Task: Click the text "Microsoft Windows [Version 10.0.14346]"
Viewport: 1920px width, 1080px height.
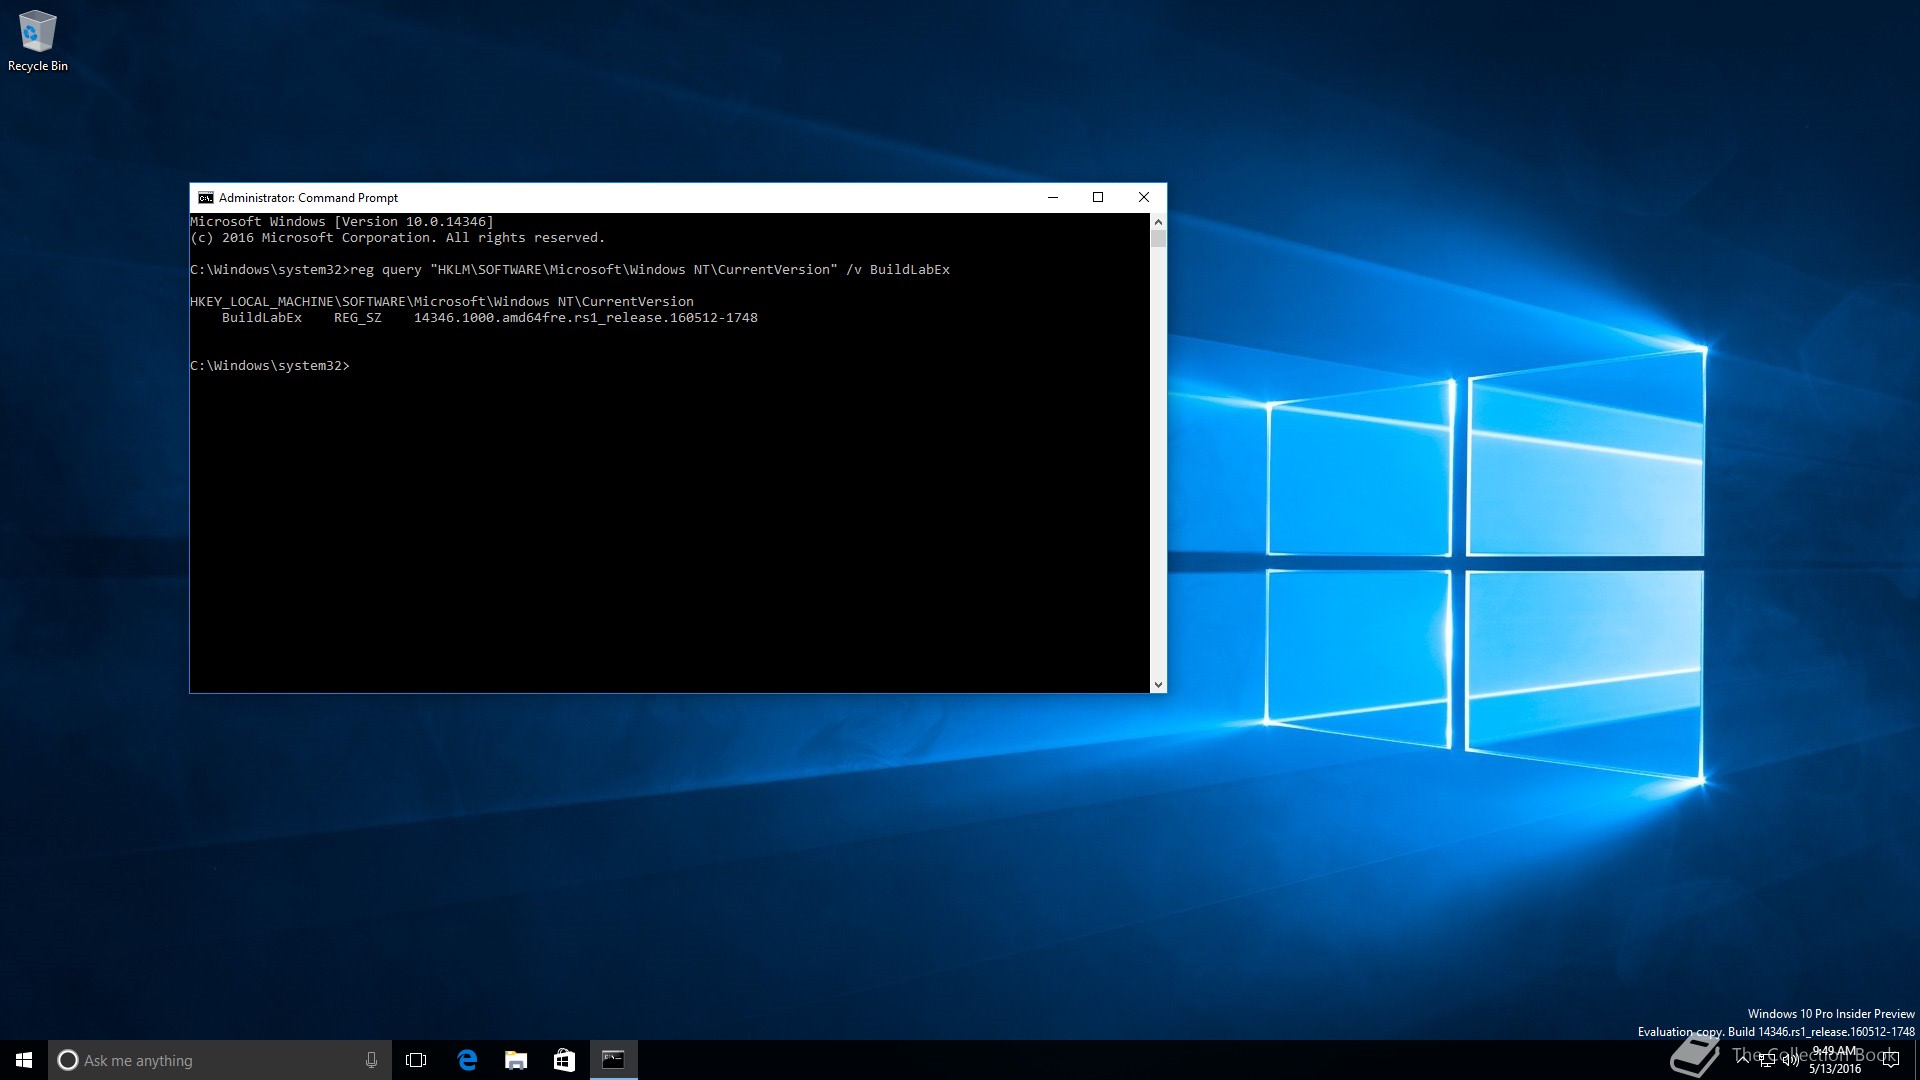Action: (342, 222)
